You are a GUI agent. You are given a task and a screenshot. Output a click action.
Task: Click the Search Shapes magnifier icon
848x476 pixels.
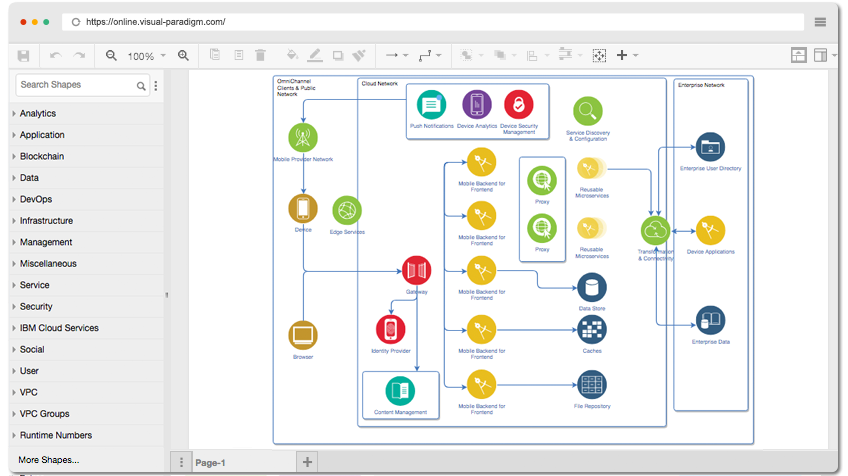pyautogui.click(x=141, y=86)
